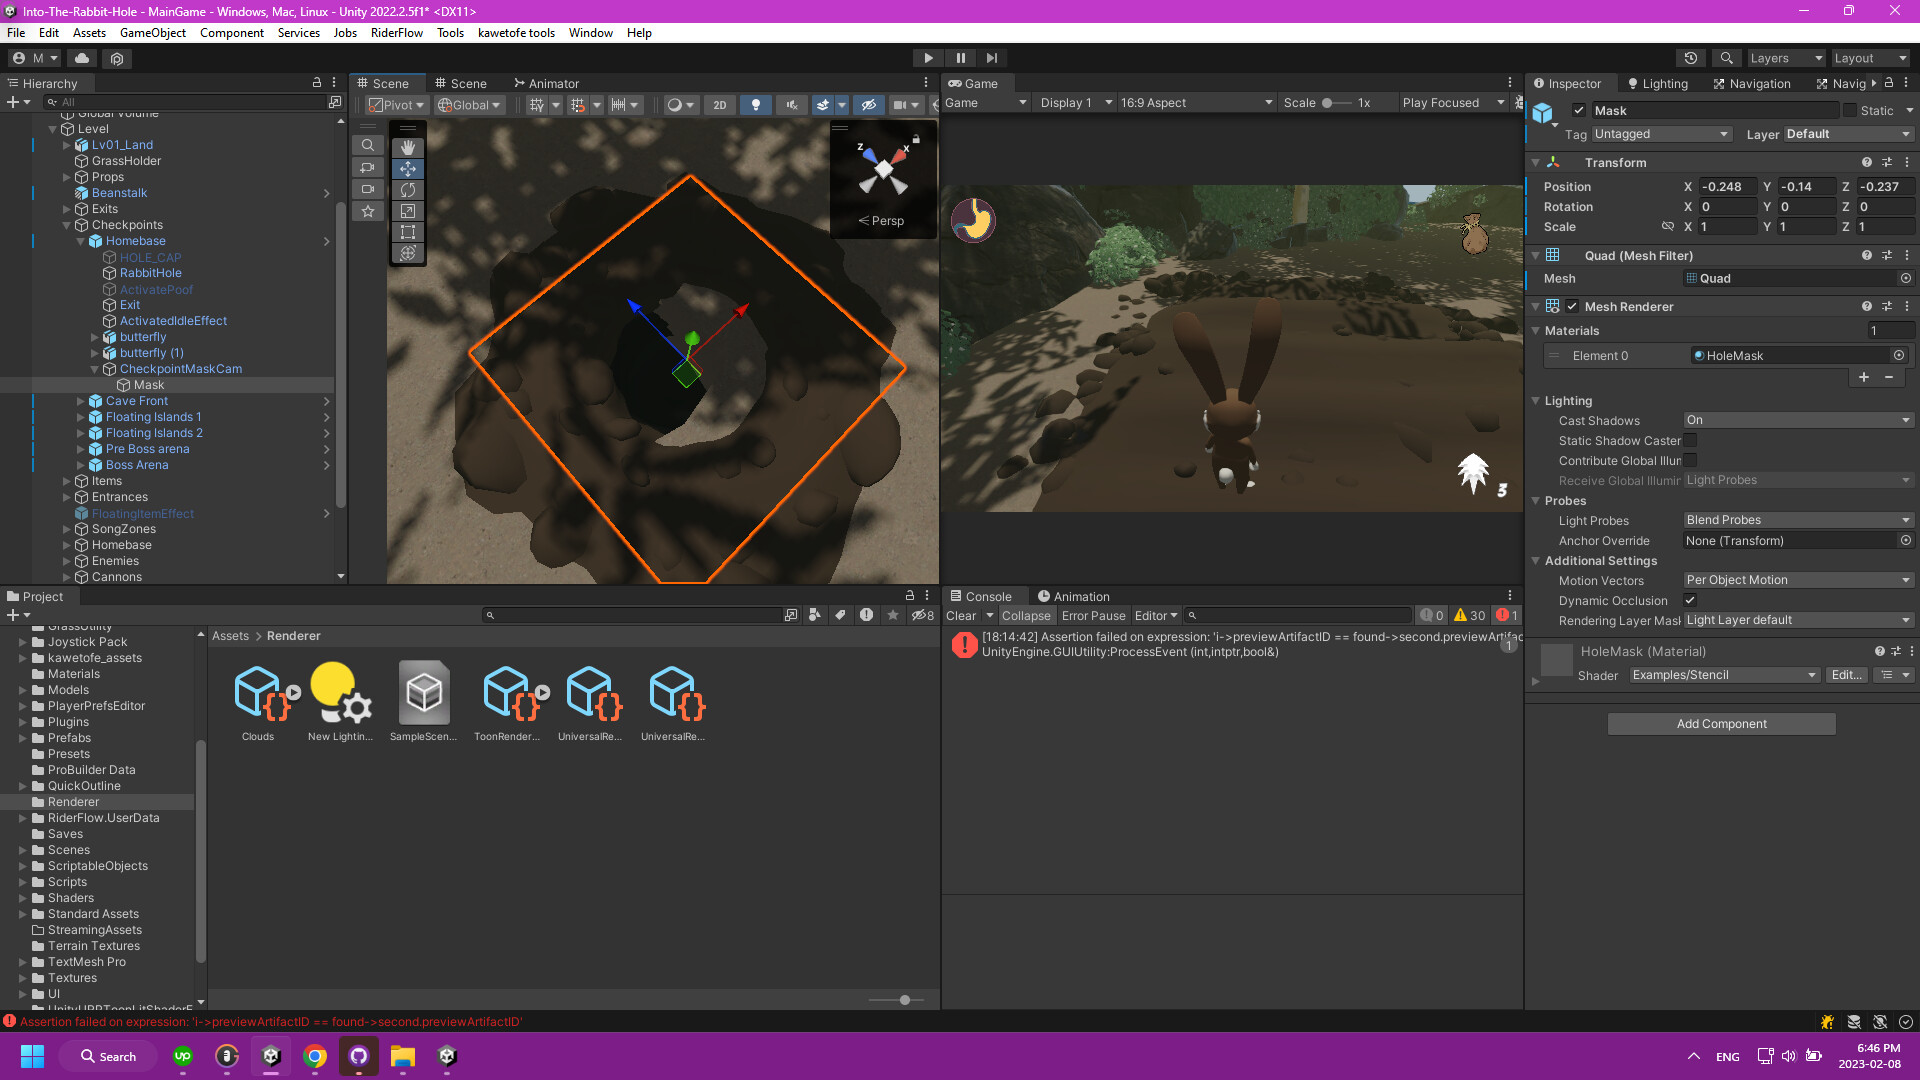This screenshot has width=1920, height=1080.
Task: Toggle the Dynamic Occlusion checkbox
Action: [1691, 600]
